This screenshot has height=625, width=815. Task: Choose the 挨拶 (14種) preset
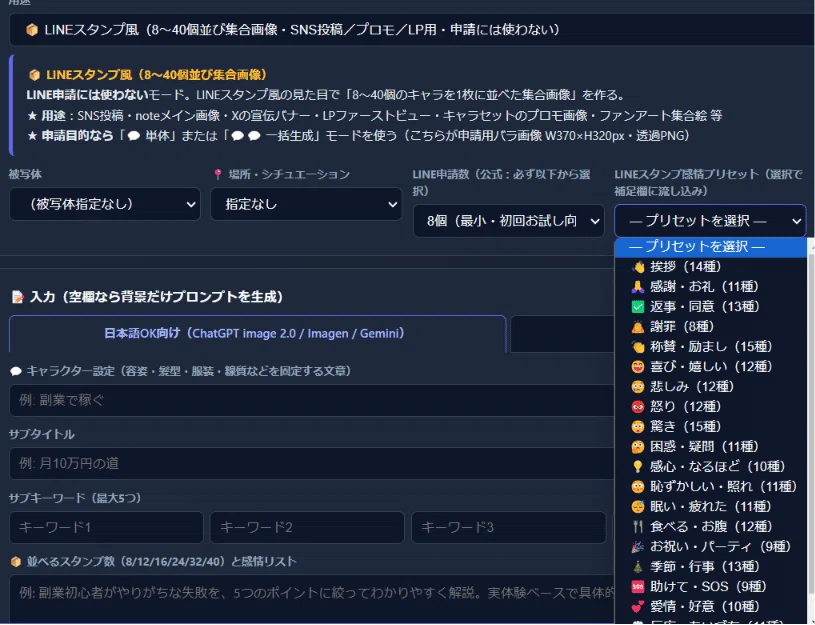click(710, 267)
